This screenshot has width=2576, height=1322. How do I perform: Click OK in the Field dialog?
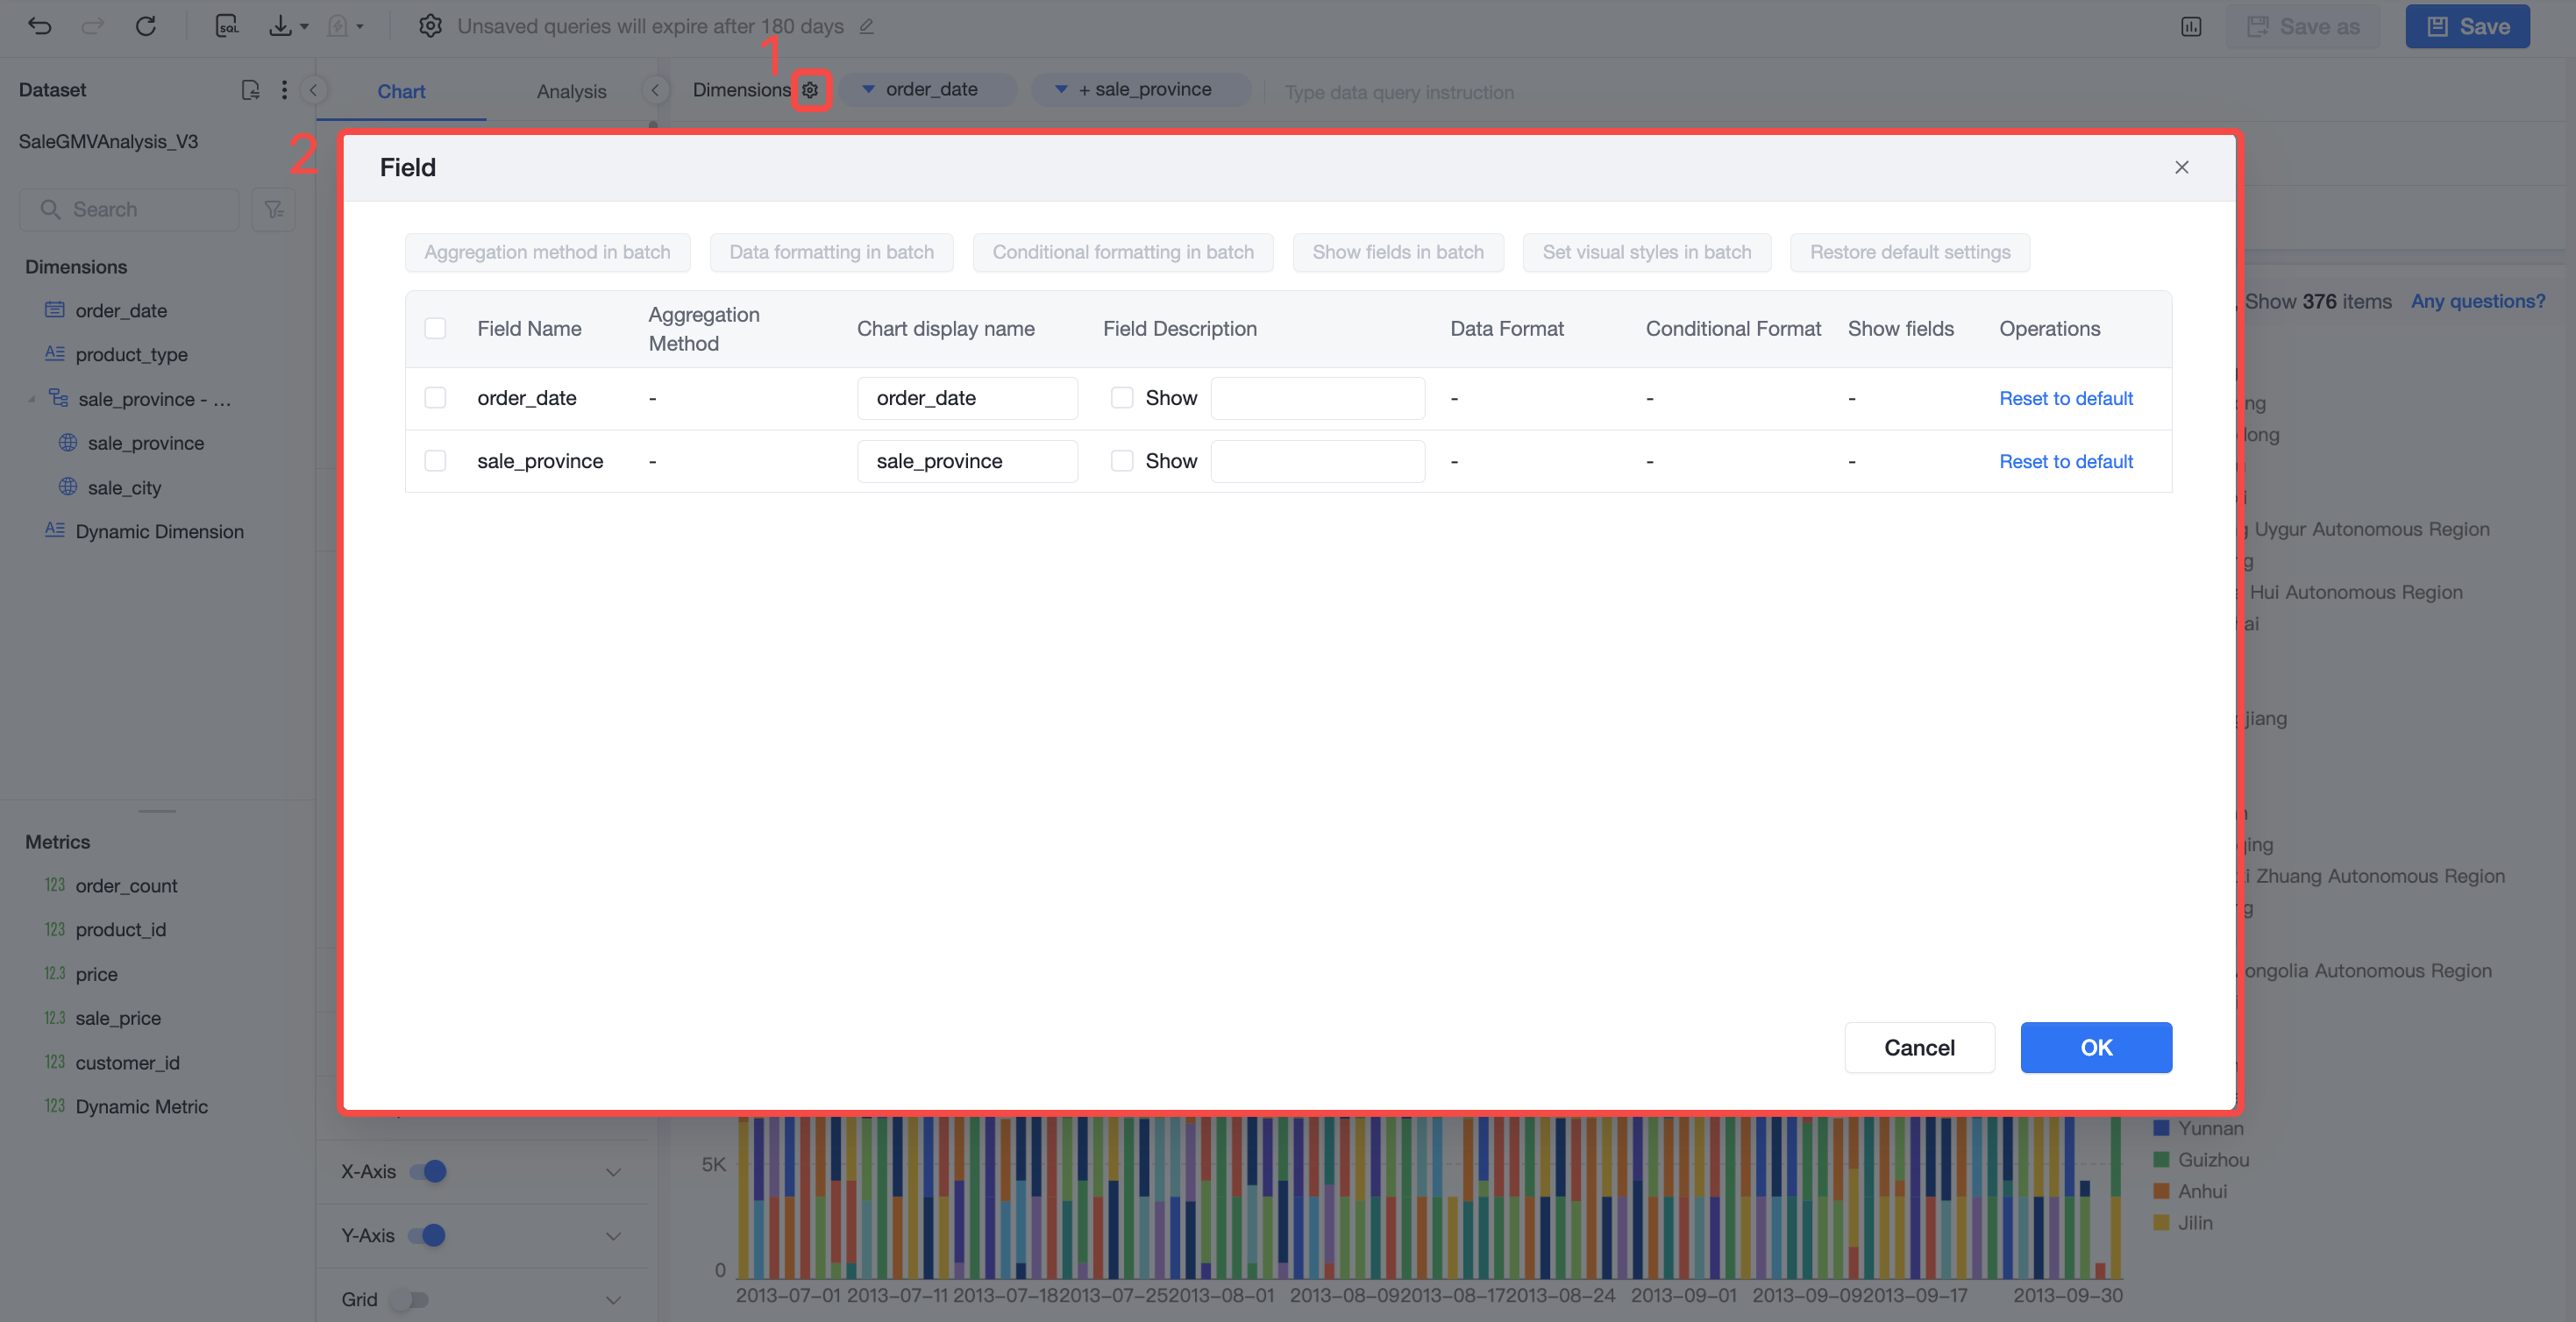point(2096,1047)
